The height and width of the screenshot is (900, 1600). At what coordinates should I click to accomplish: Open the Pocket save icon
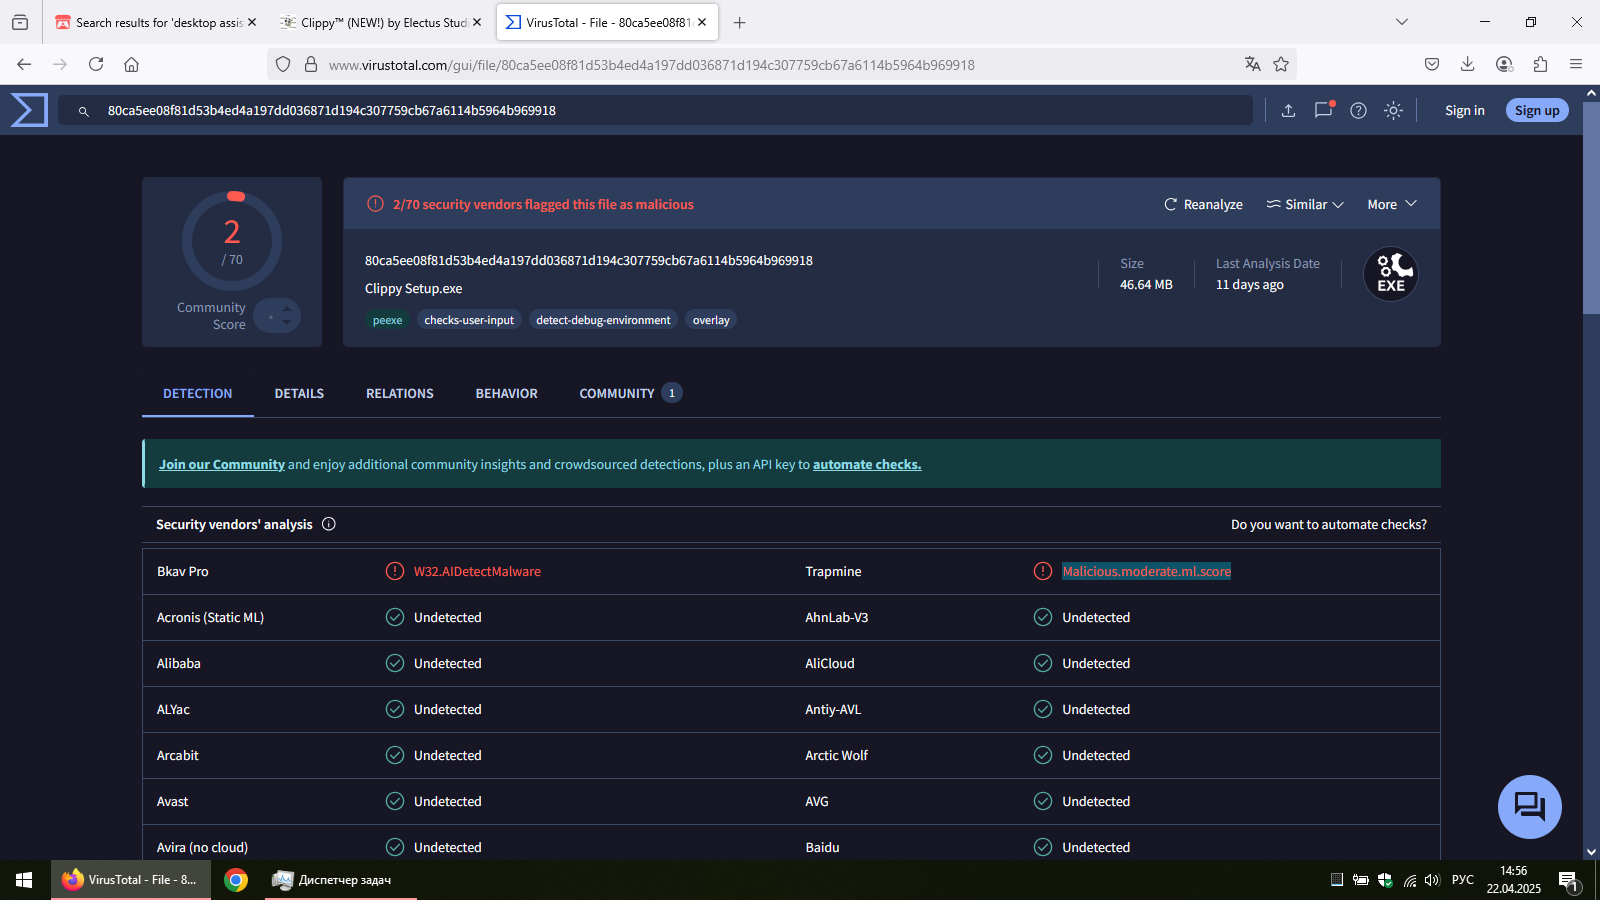click(1432, 64)
